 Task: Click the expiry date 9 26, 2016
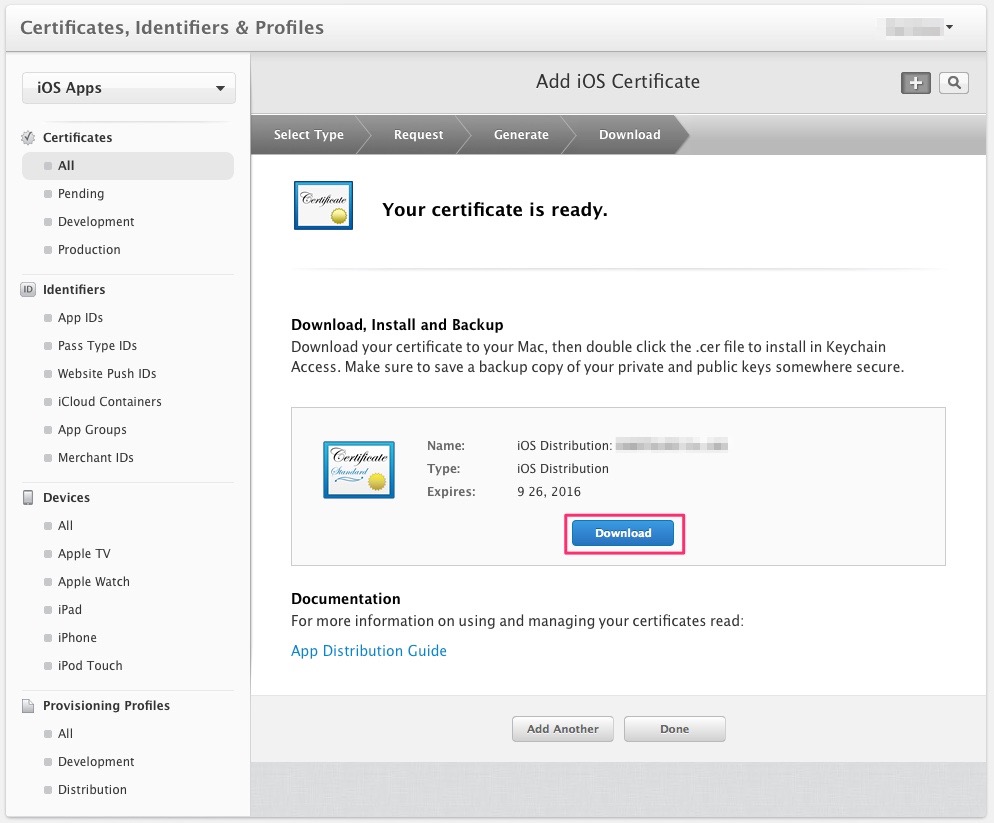pos(549,491)
